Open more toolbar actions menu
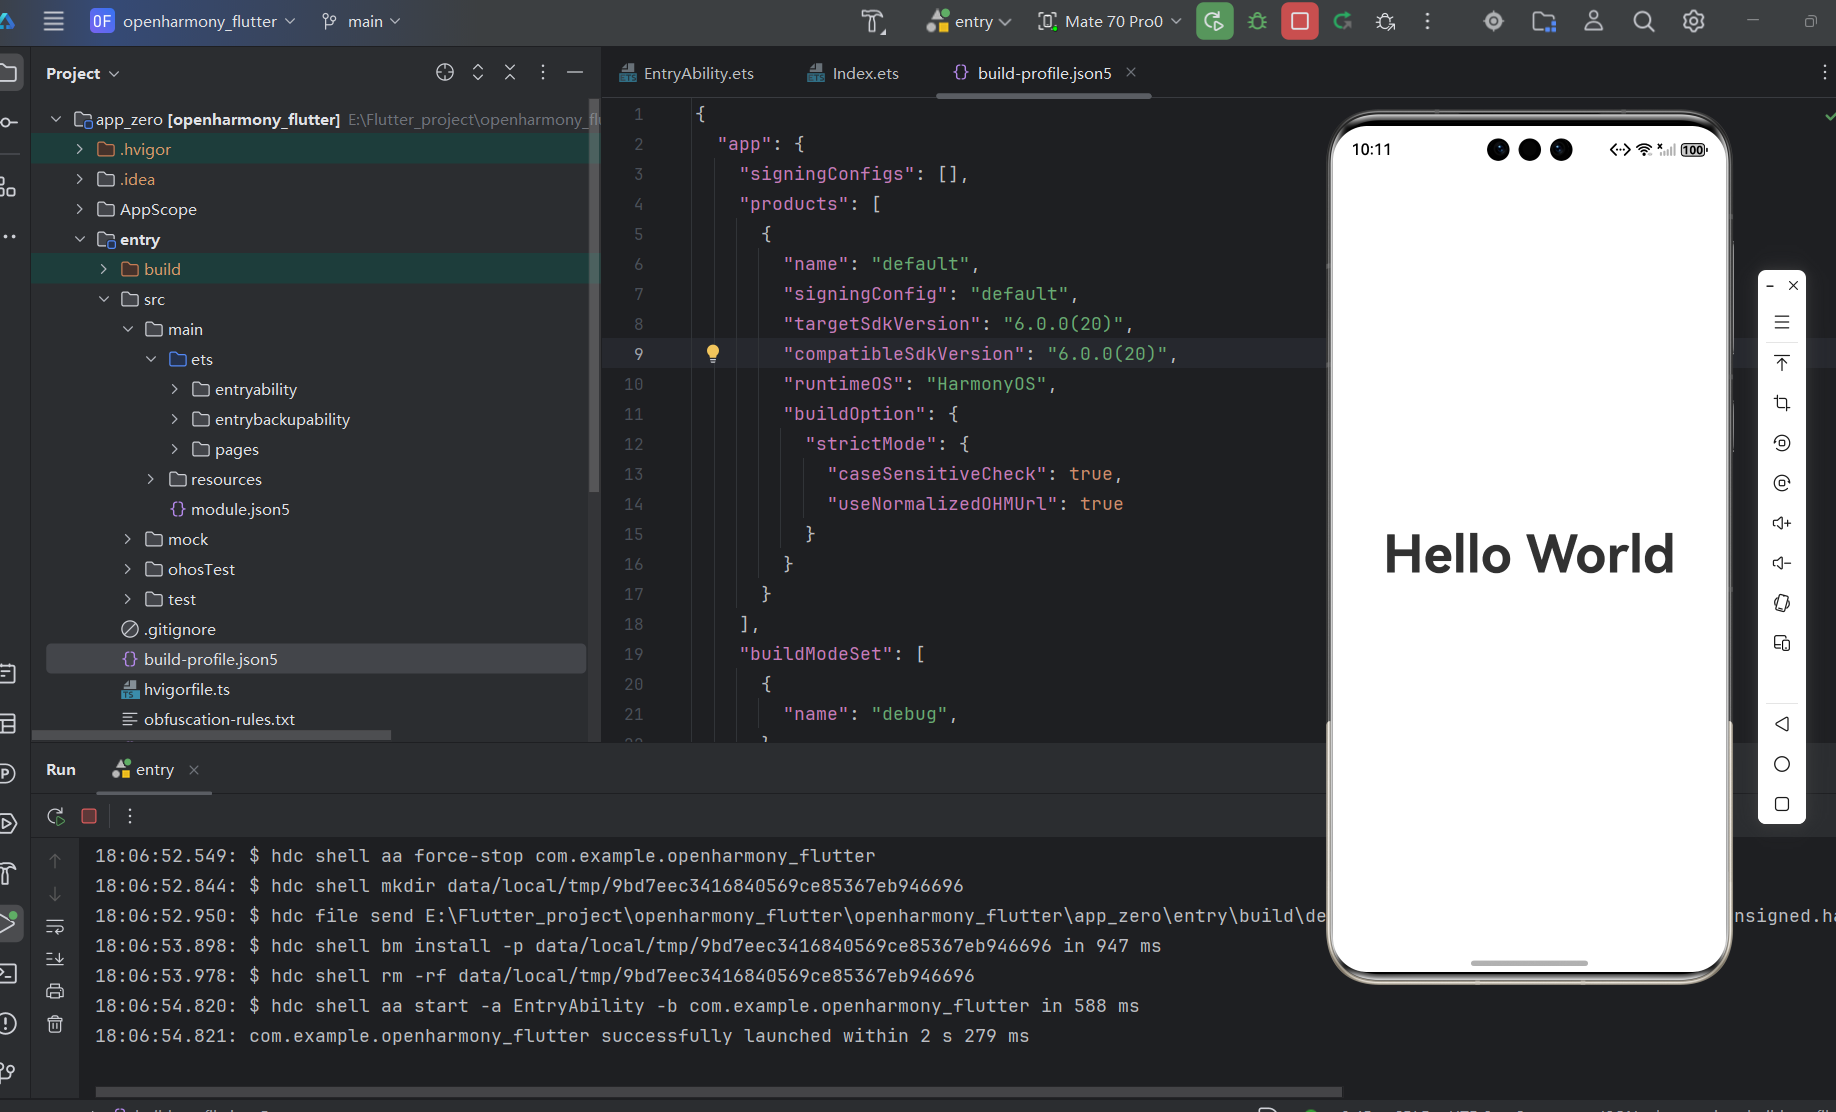 (1427, 21)
